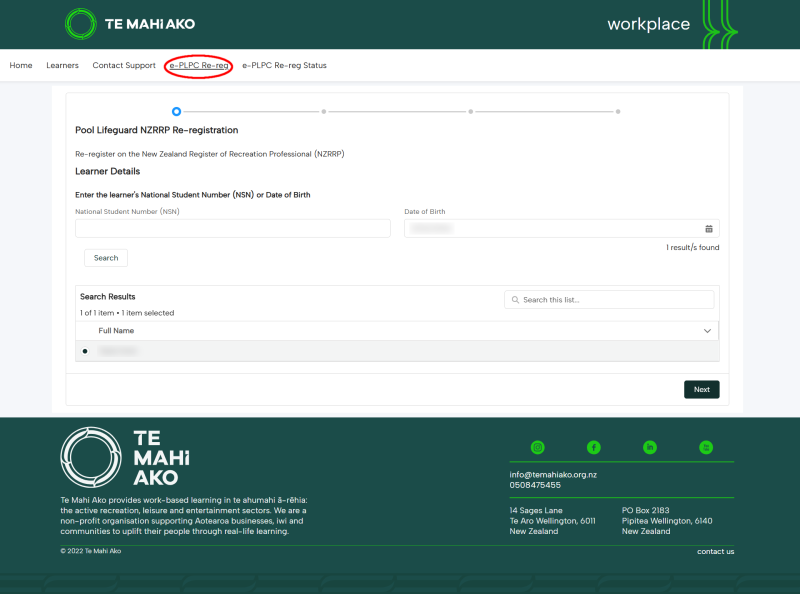The width and height of the screenshot is (800, 594).
Task: Go to the Learners menu item
Action: [62, 65]
